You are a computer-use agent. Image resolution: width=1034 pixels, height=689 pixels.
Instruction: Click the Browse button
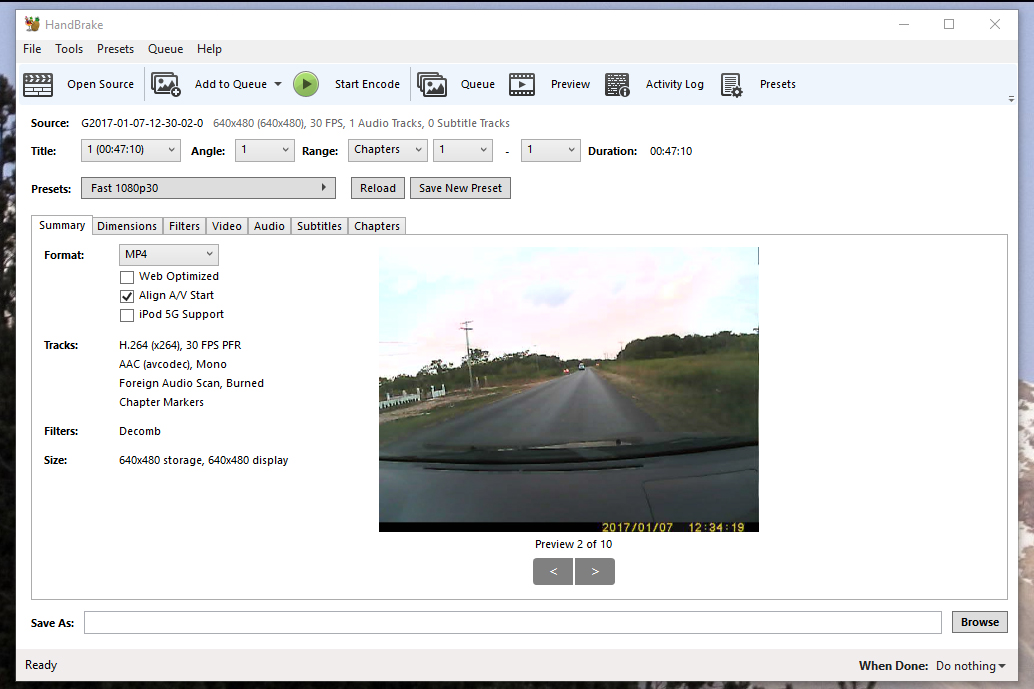979,622
